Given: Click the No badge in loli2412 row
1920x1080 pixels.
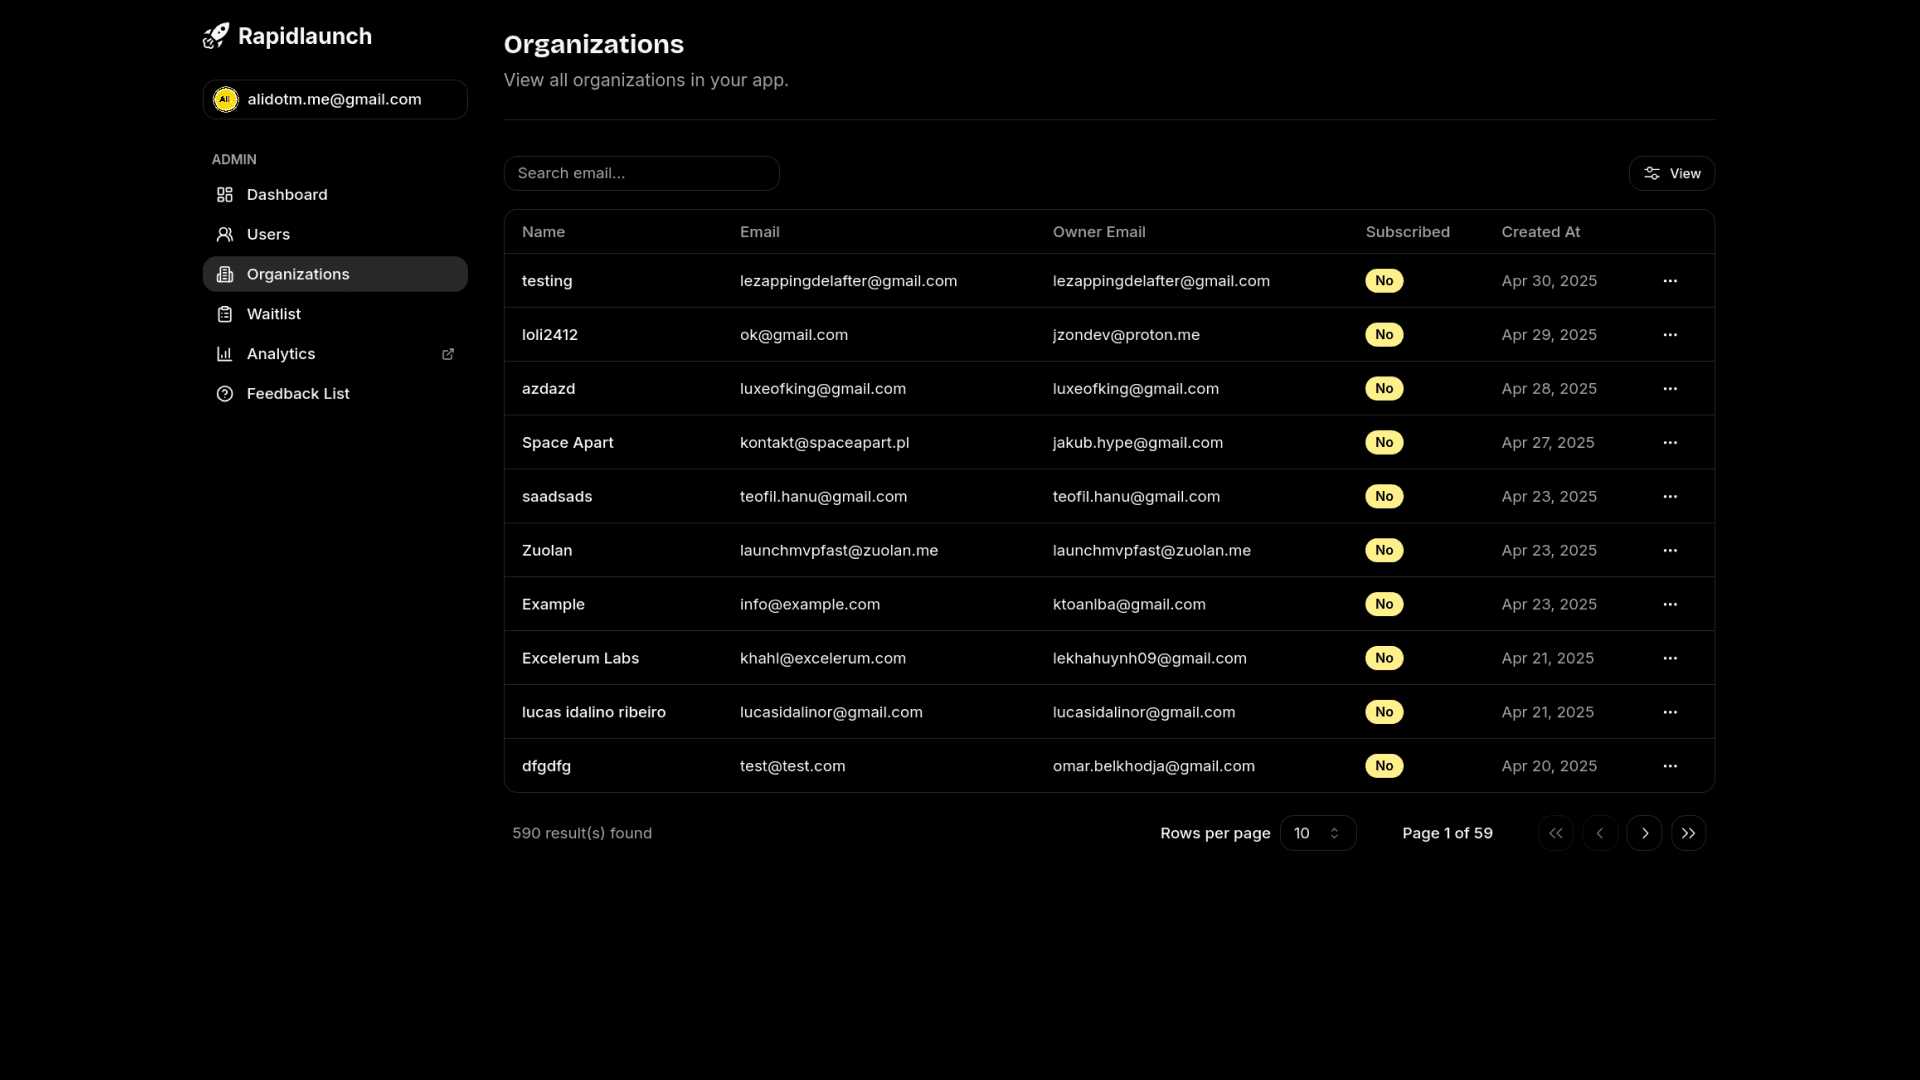Looking at the screenshot, I should click(1383, 335).
